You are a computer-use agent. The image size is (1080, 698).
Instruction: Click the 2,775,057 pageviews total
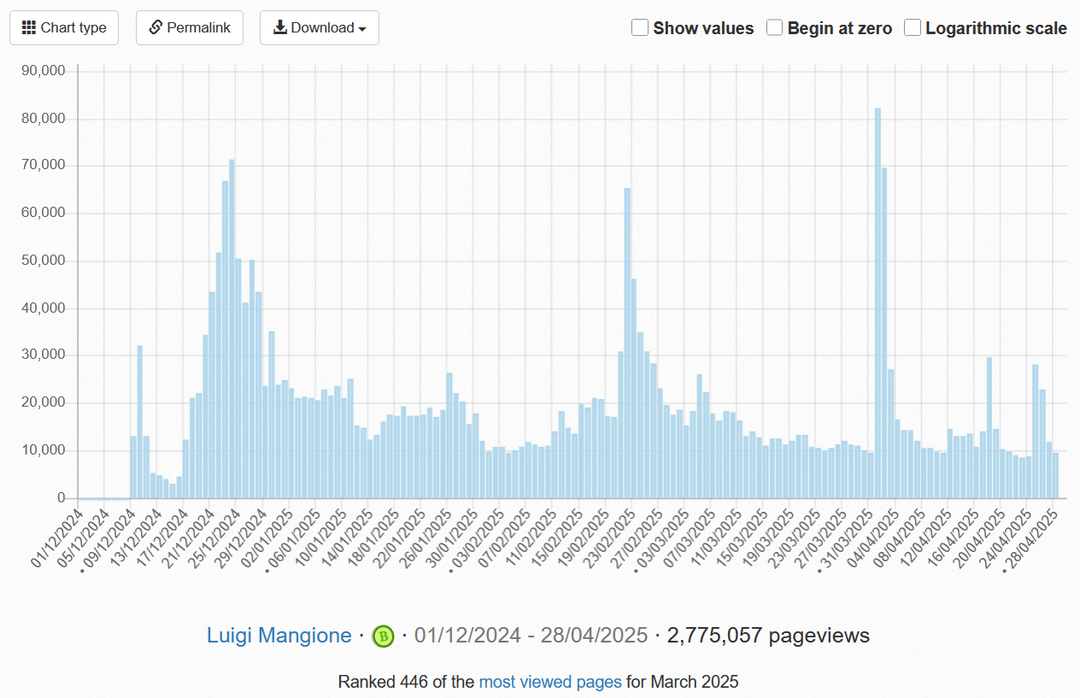[x=768, y=635]
